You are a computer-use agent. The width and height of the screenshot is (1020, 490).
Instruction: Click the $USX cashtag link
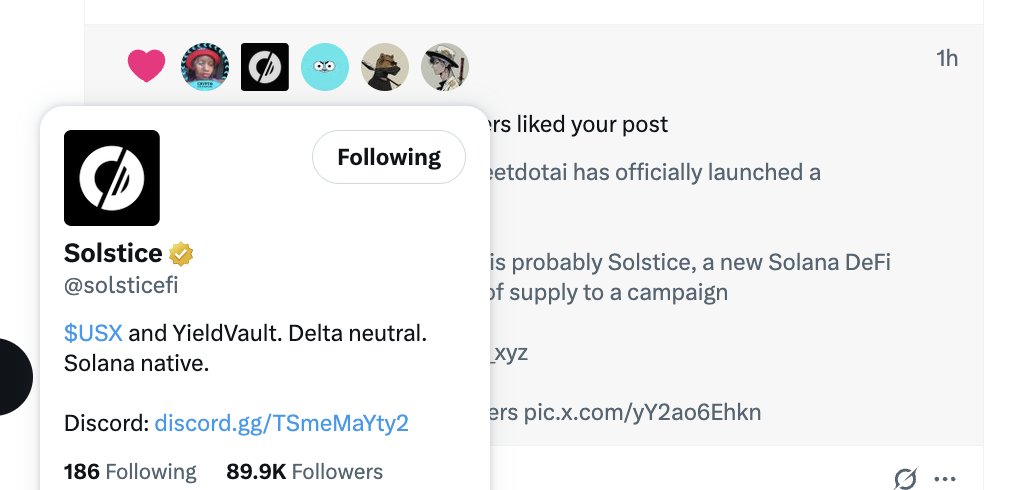point(93,334)
